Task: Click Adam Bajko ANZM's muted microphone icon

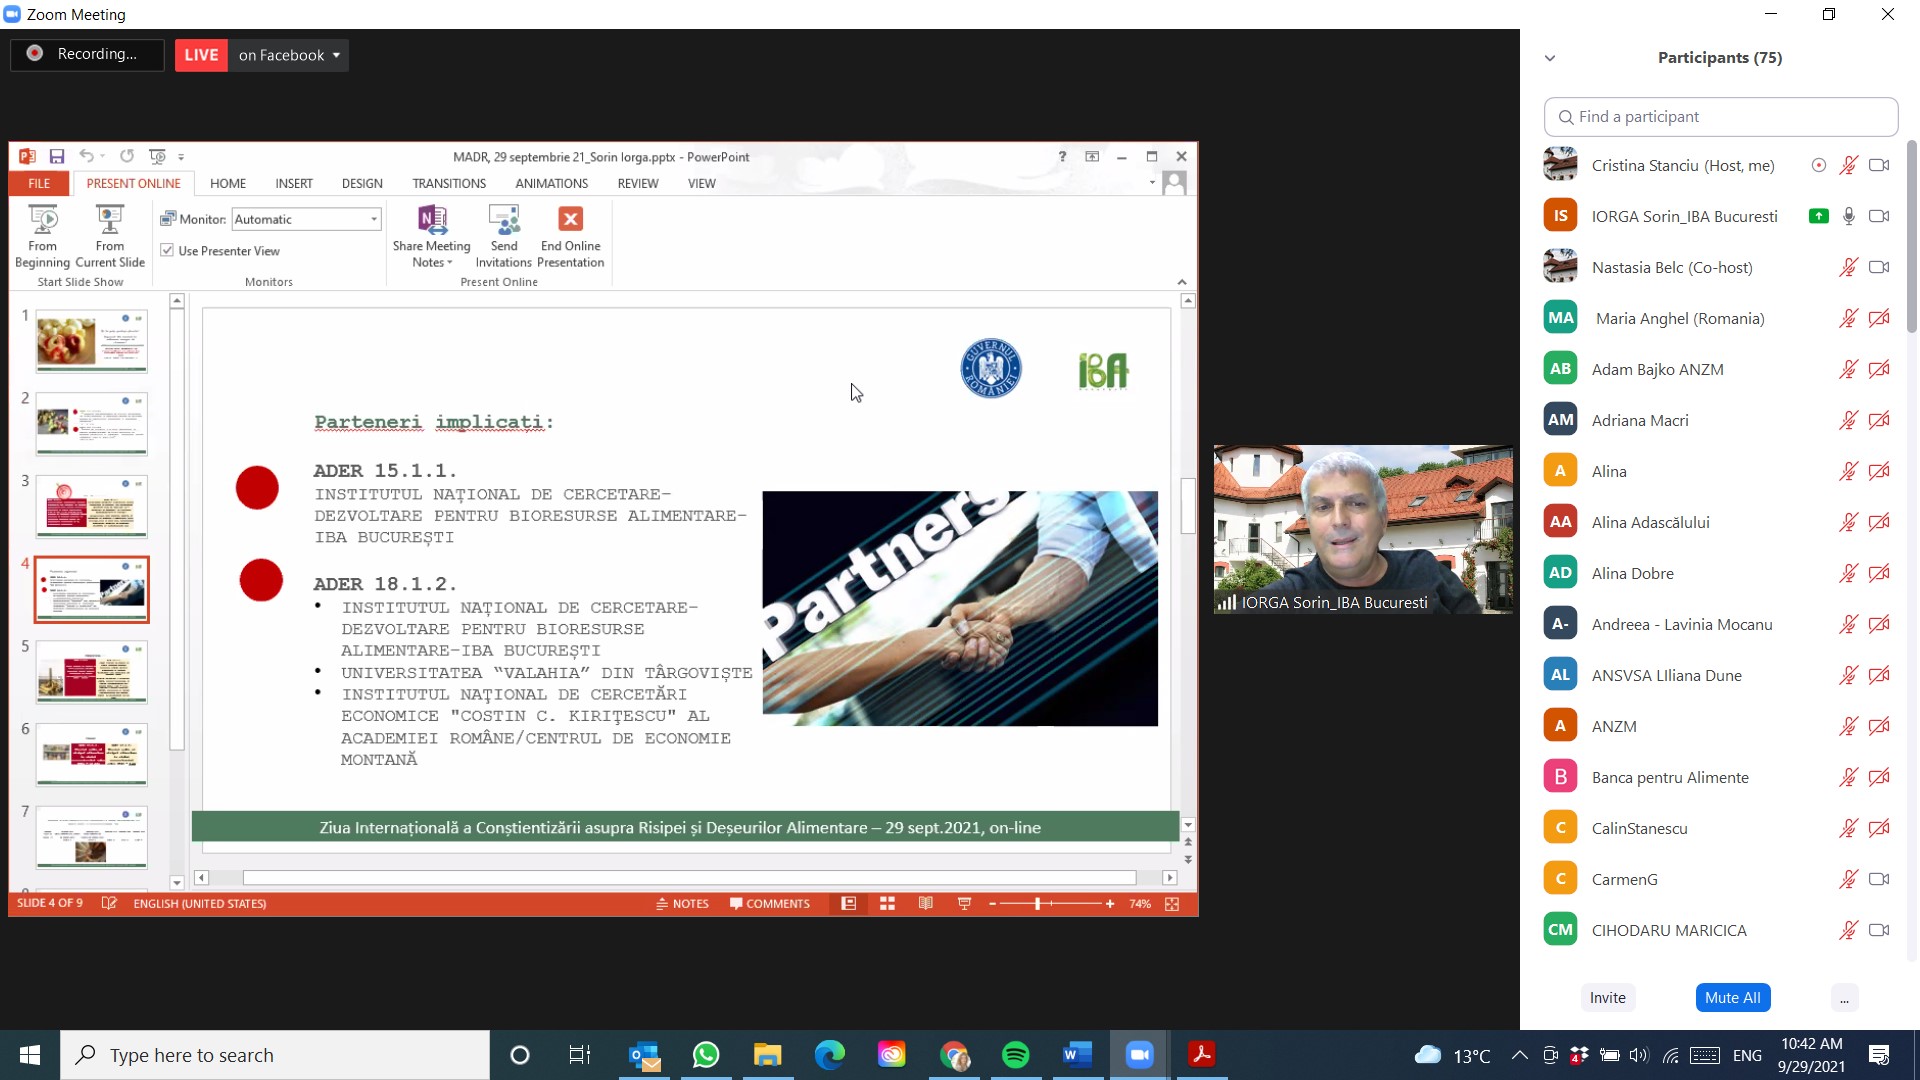Action: pos(1848,369)
